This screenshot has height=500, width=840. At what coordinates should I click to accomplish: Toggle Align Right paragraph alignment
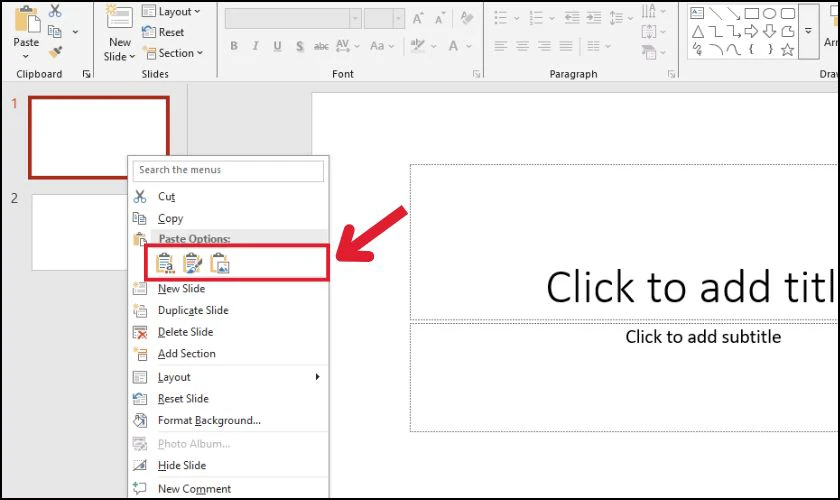coord(544,46)
